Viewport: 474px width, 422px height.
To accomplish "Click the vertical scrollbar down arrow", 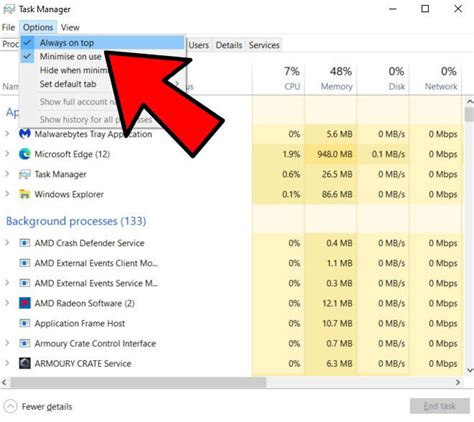I will click(470, 370).
